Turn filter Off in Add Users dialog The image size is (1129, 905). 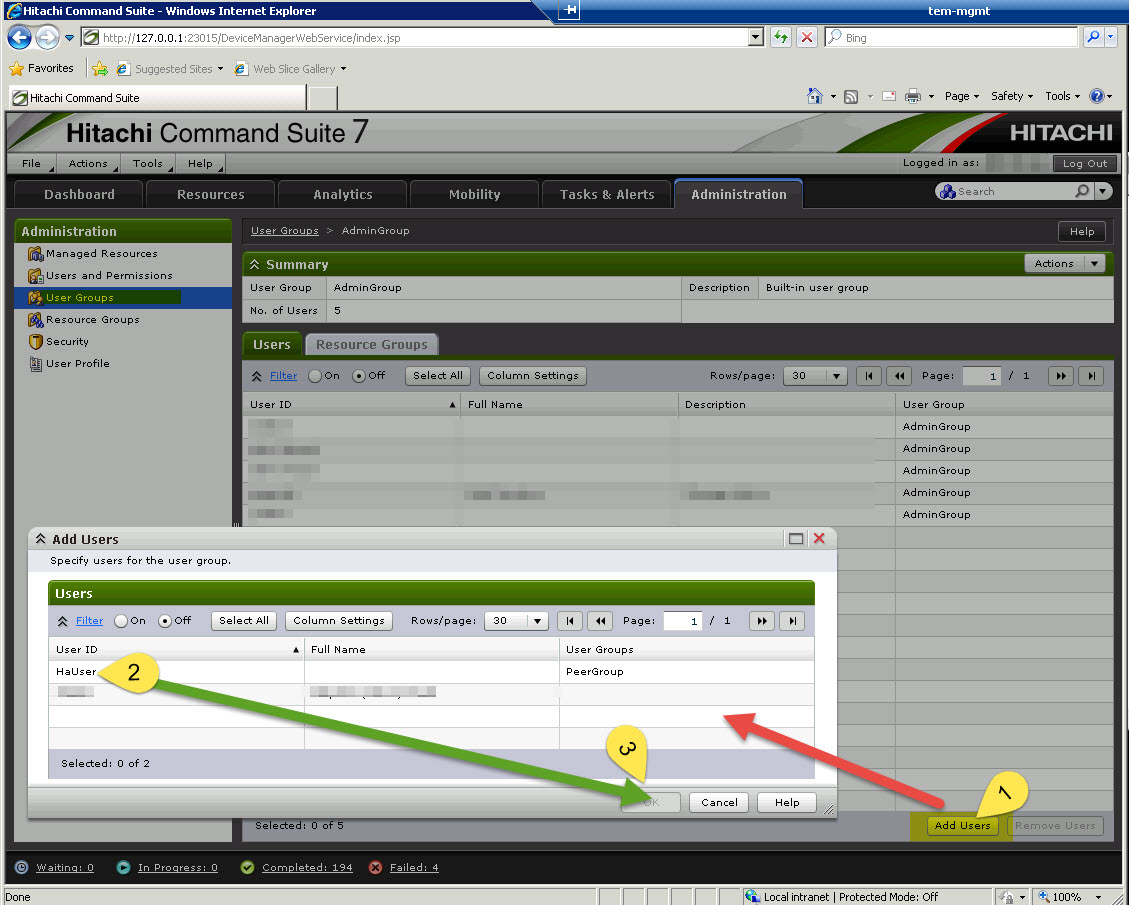165,621
